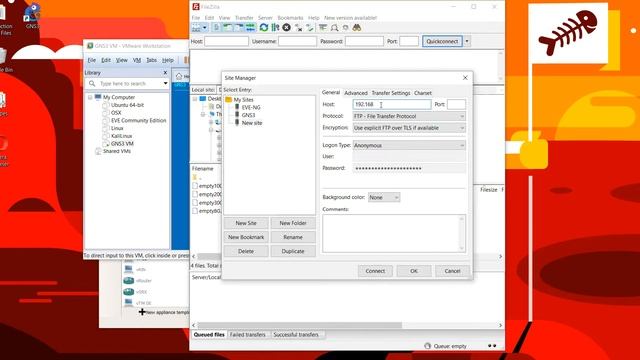
Task: Open VMware Library search options dropdown arrow
Action: tap(165, 83)
